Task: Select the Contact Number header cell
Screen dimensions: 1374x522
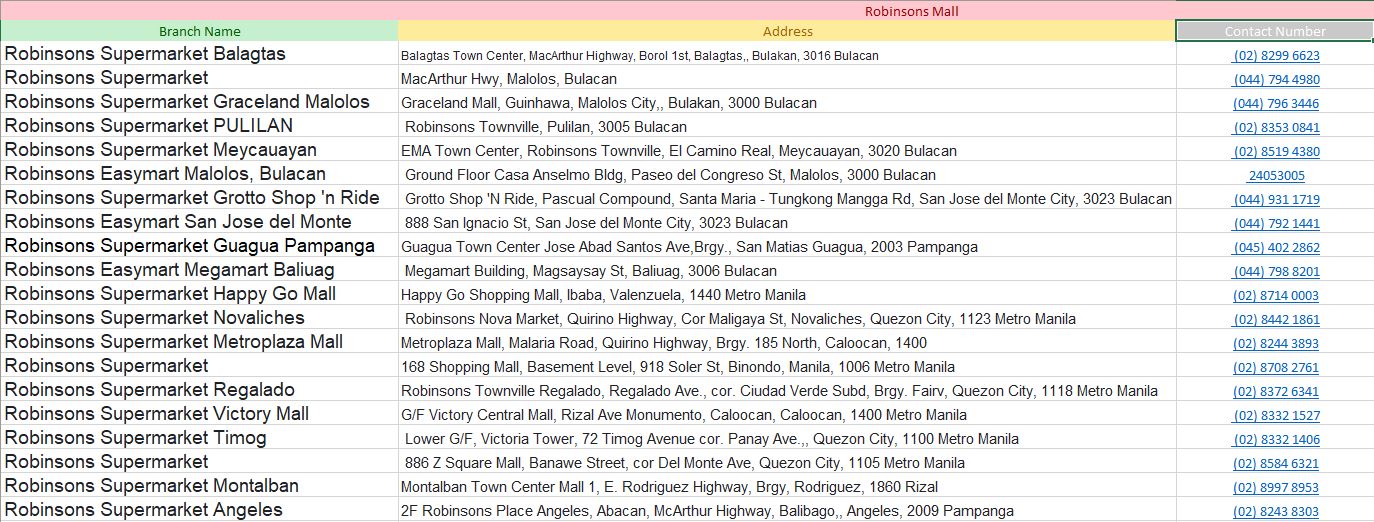Action: click(x=1275, y=31)
